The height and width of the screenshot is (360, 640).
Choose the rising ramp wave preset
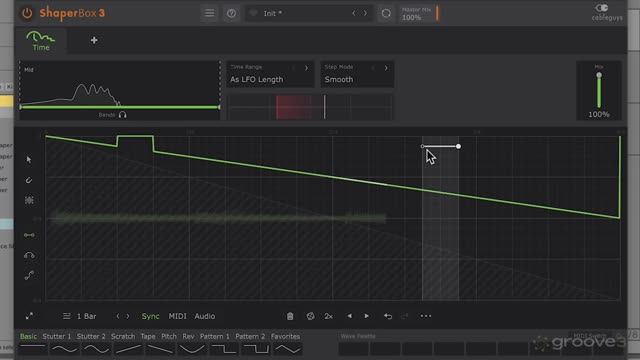[x=128, y=349]
